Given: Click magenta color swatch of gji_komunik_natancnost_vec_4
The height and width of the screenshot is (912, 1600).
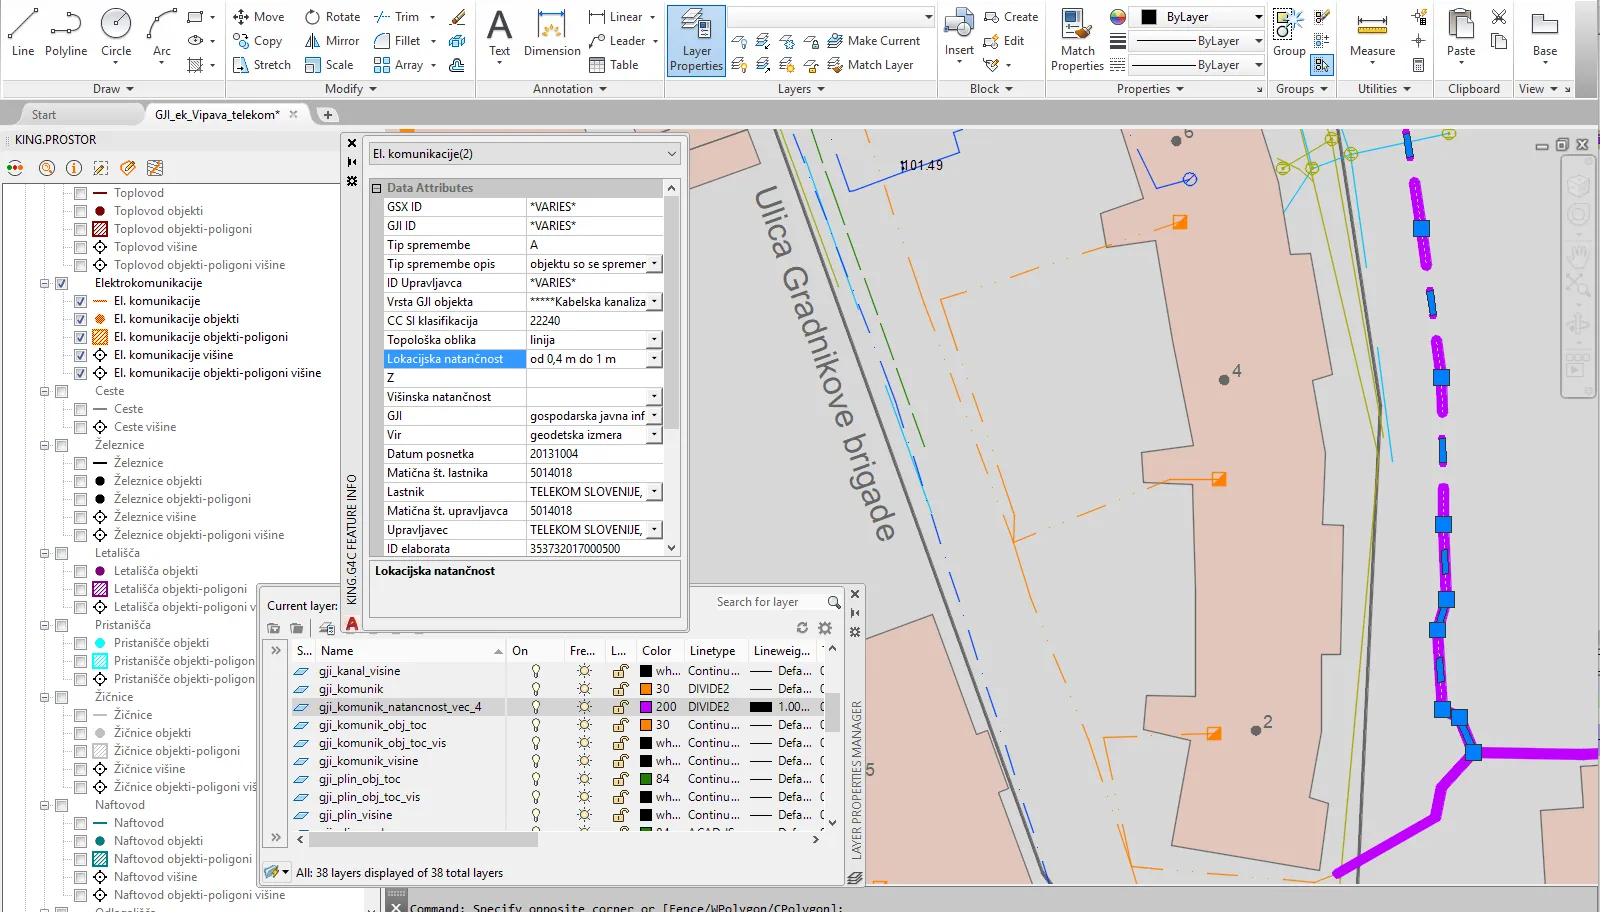Looking at the screenshot, I should click(x=646, y=707).
